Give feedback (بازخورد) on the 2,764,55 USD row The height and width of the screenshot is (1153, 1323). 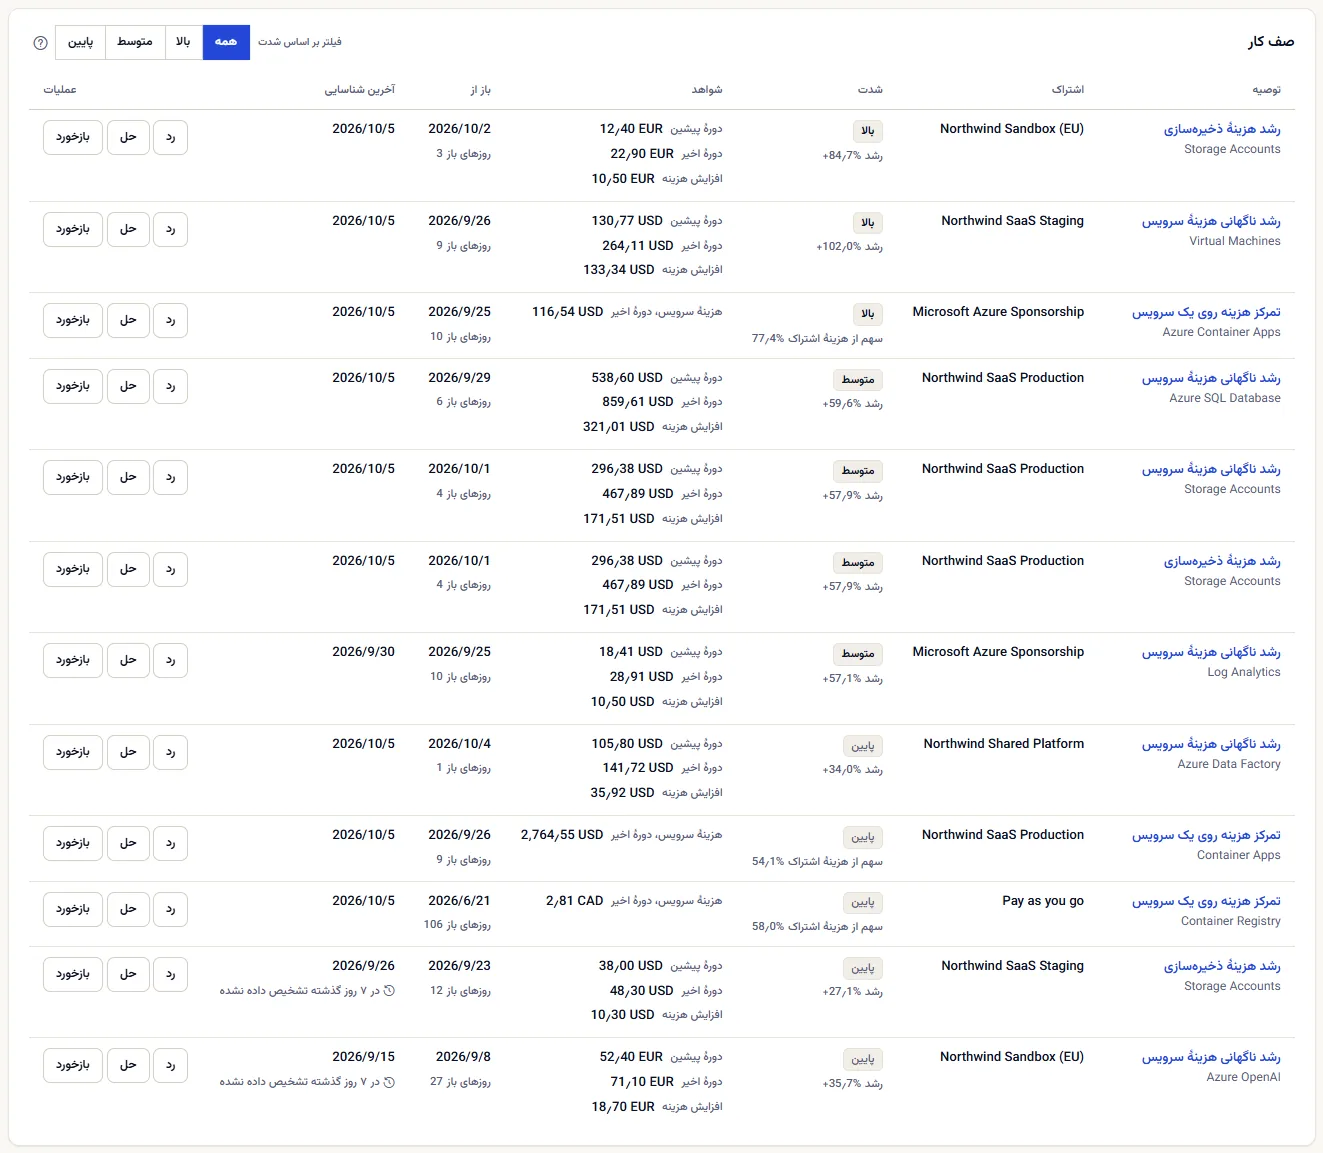(73, 843)
